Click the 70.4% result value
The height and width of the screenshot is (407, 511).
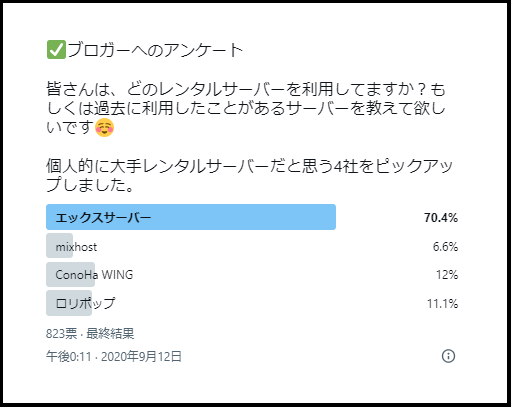(441, 218)
